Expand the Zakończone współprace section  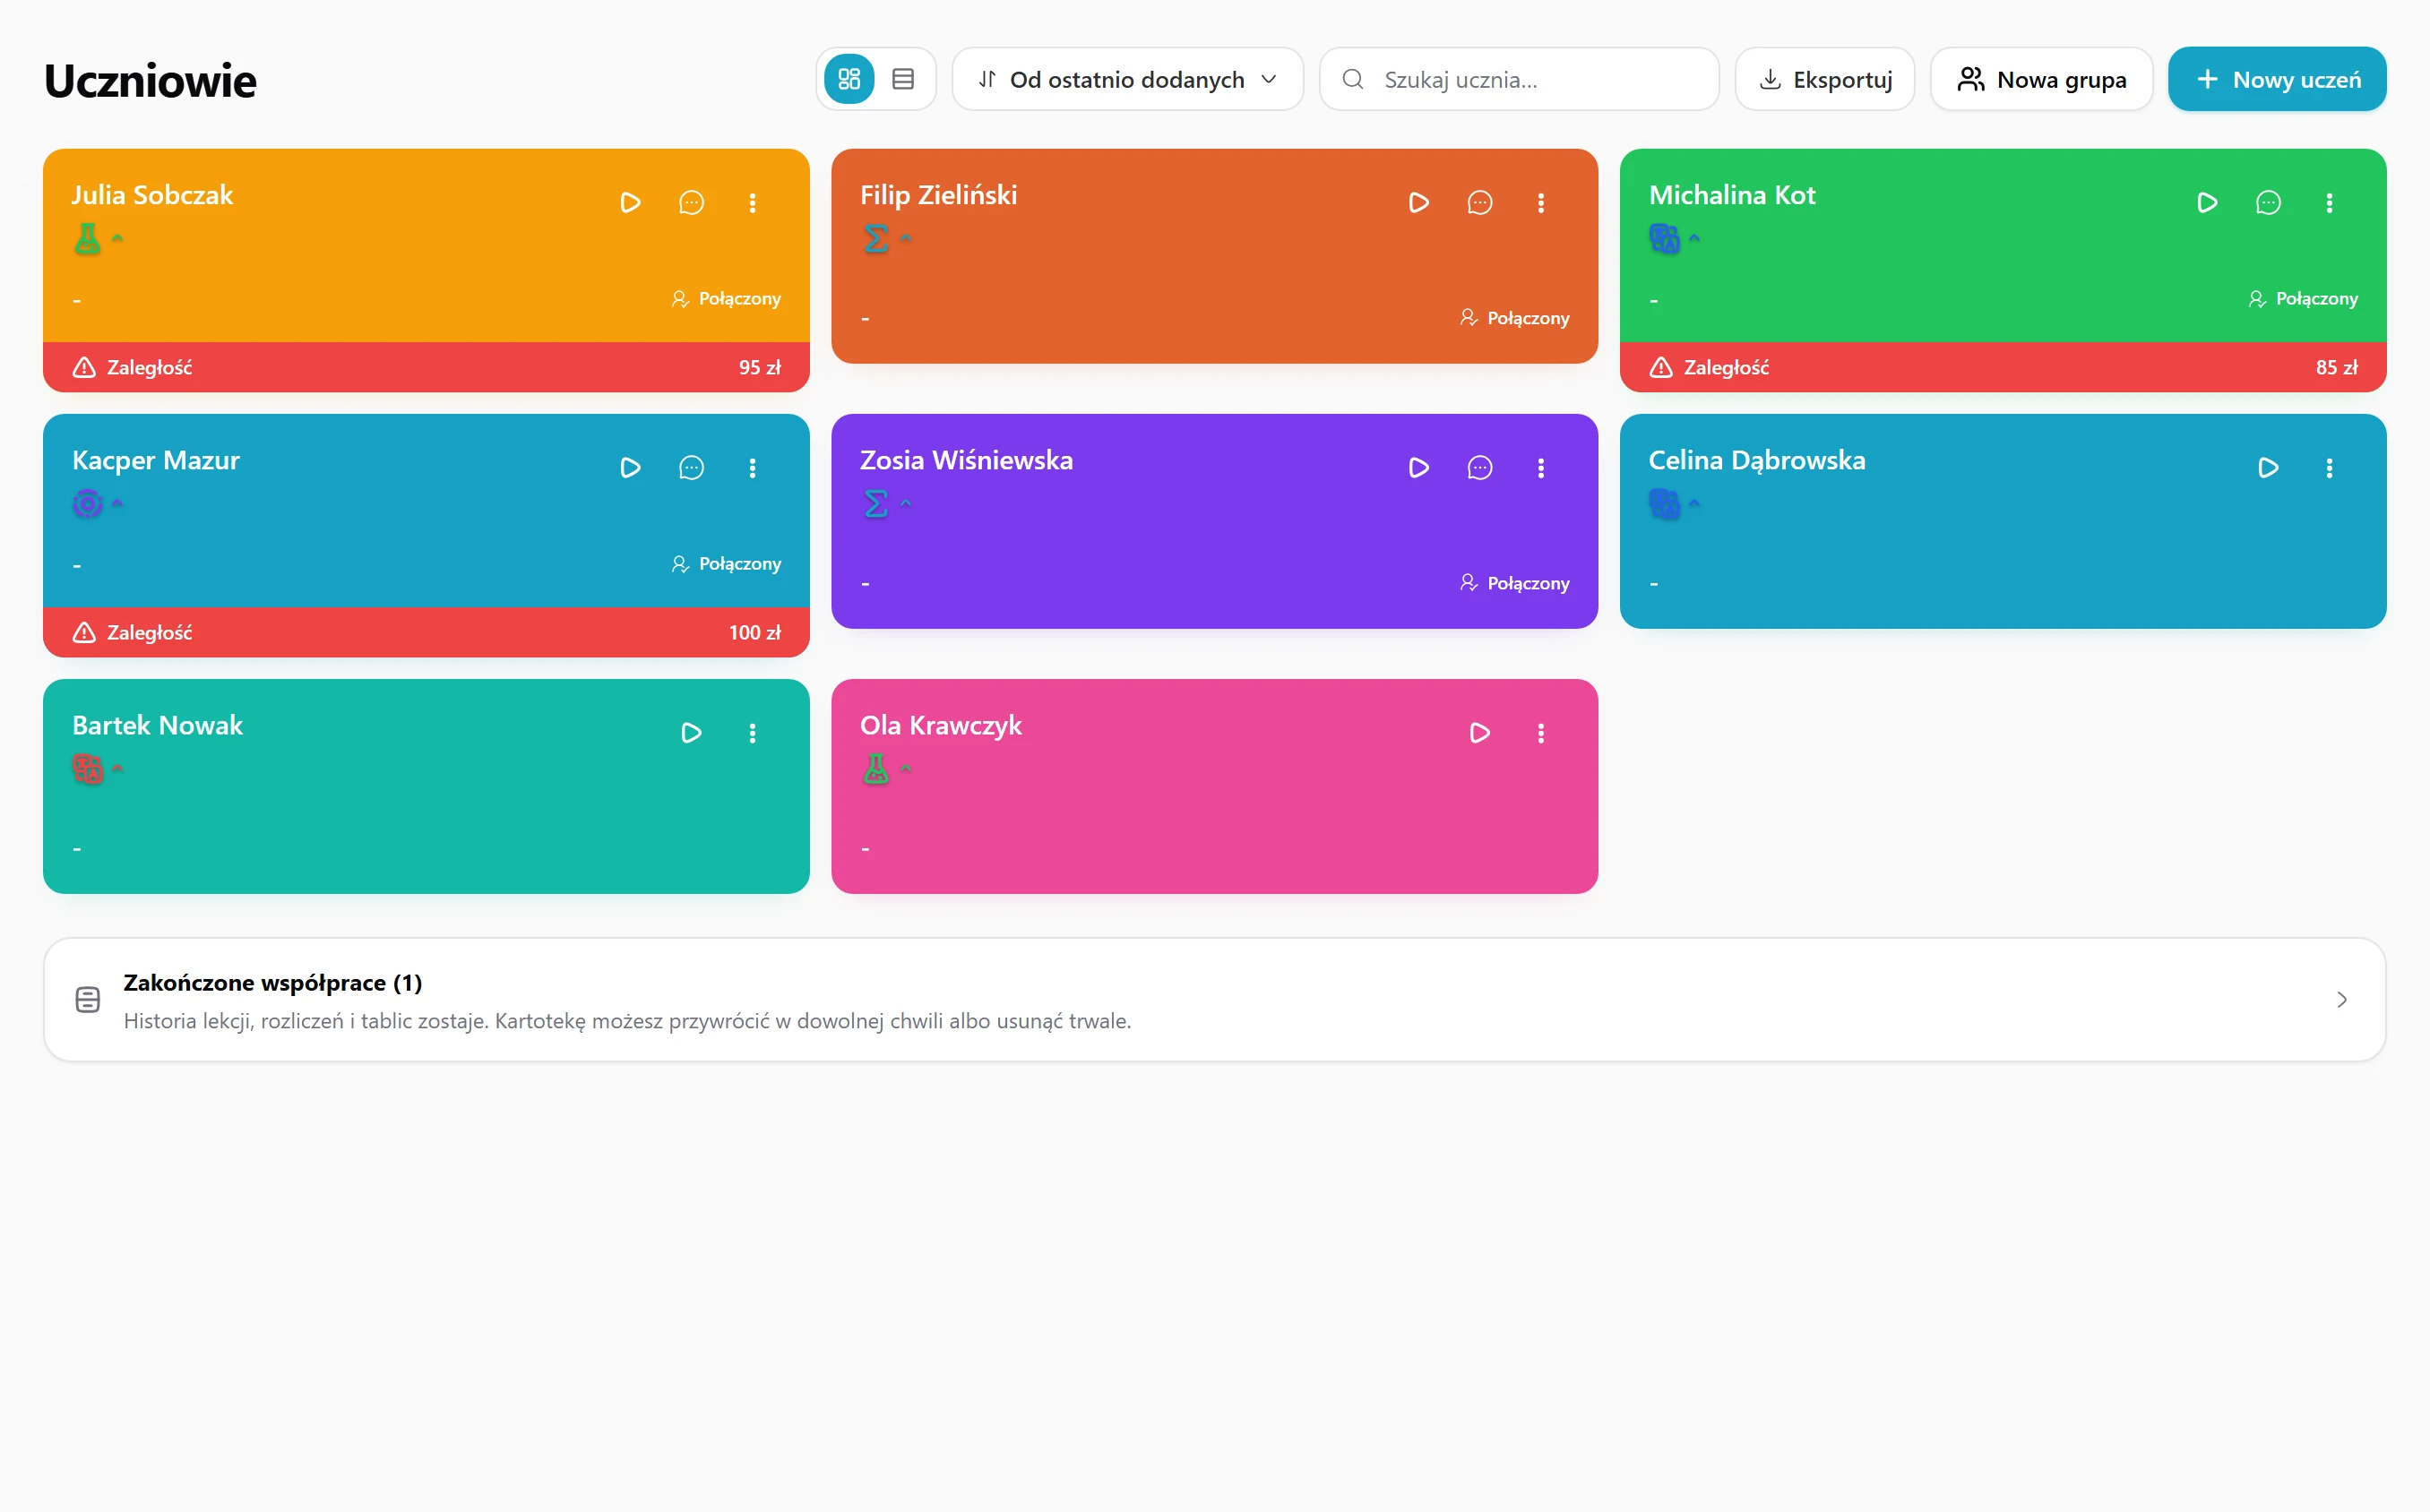(x=1214, y=999)
